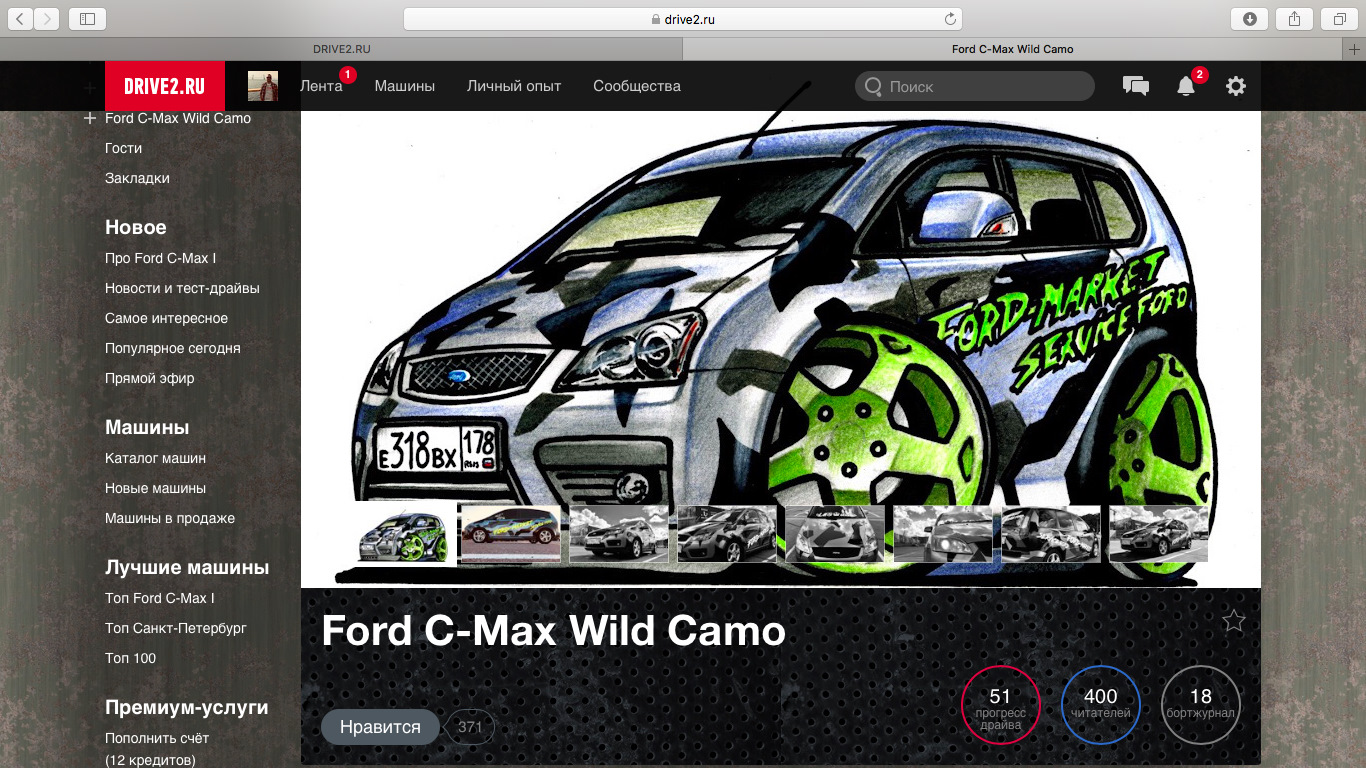Image resolution: width=1366 pixels, height=768 pixels.
Task: Add car to favorites with star icon
Action: (x=1234, y=621)
